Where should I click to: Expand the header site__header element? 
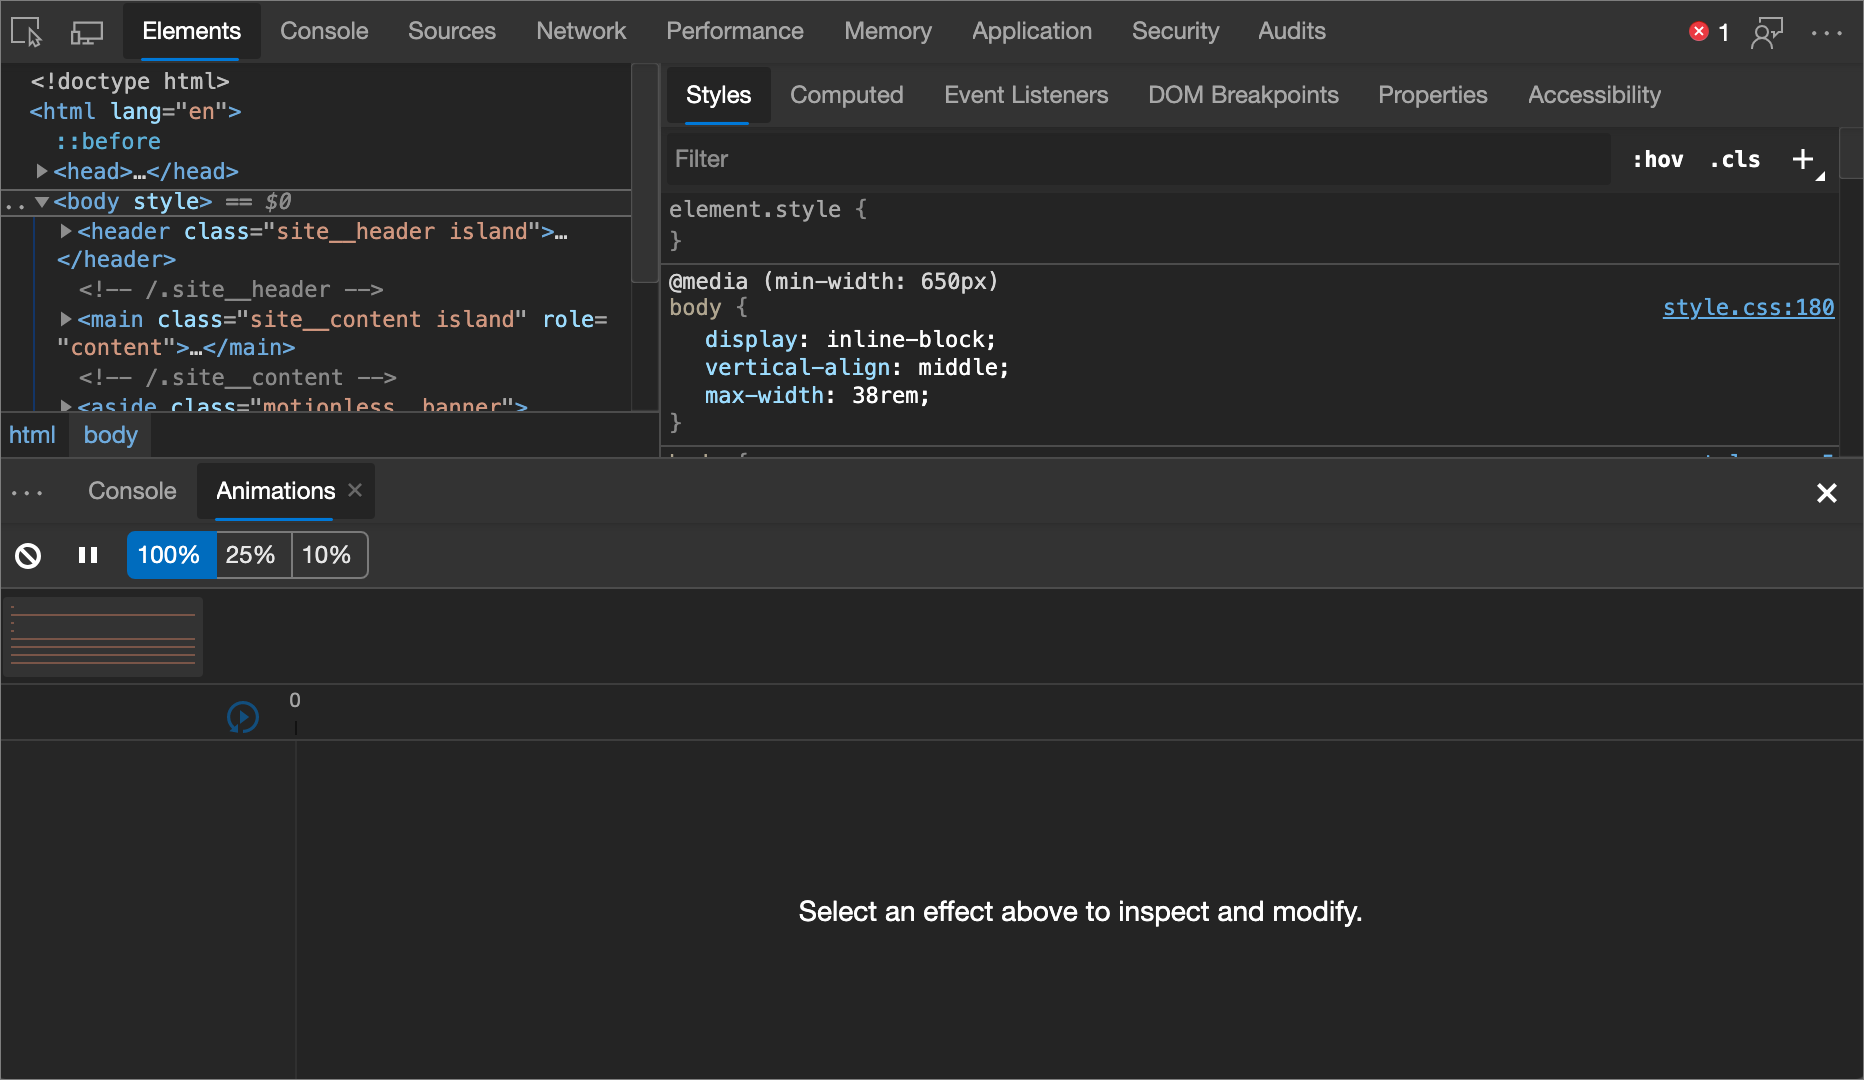tap(66, 230)
